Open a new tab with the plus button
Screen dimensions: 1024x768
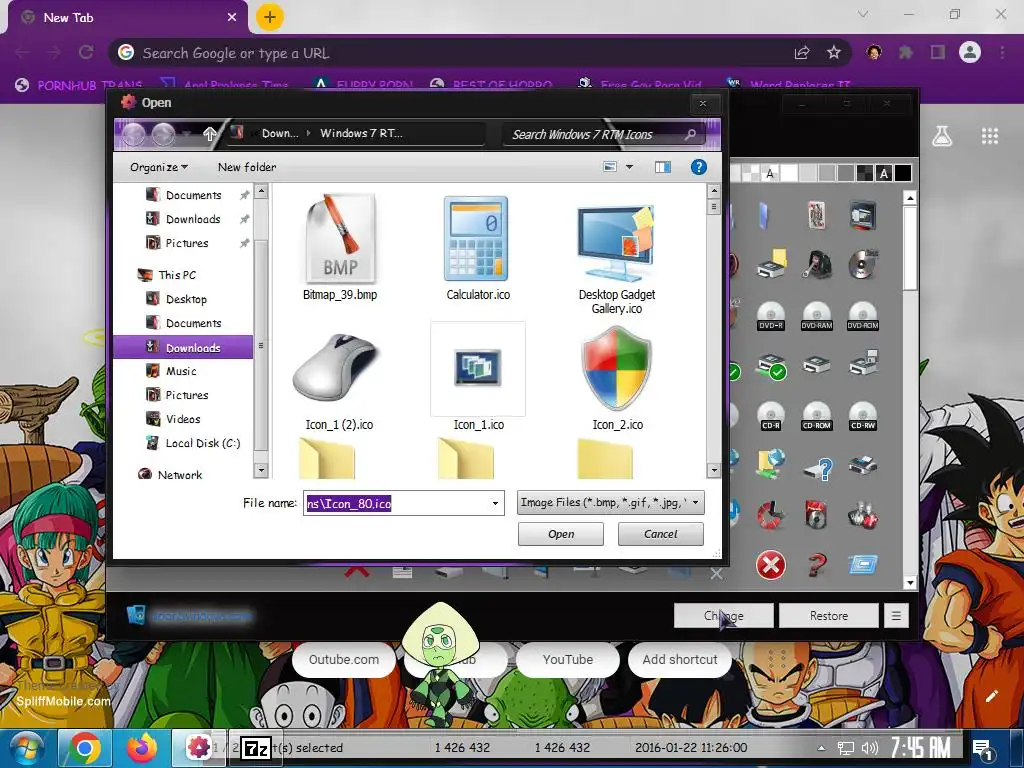pos(270,17)
